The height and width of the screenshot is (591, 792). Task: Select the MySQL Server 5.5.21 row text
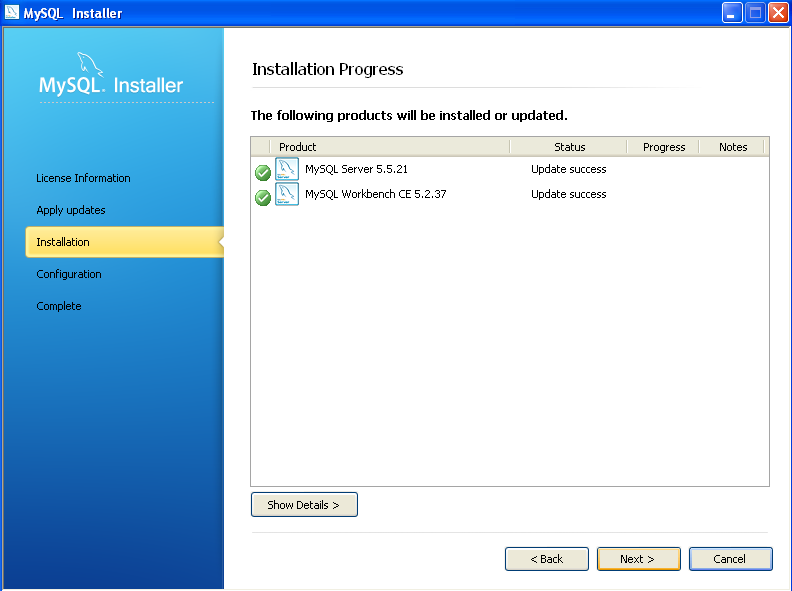(356, 169)
